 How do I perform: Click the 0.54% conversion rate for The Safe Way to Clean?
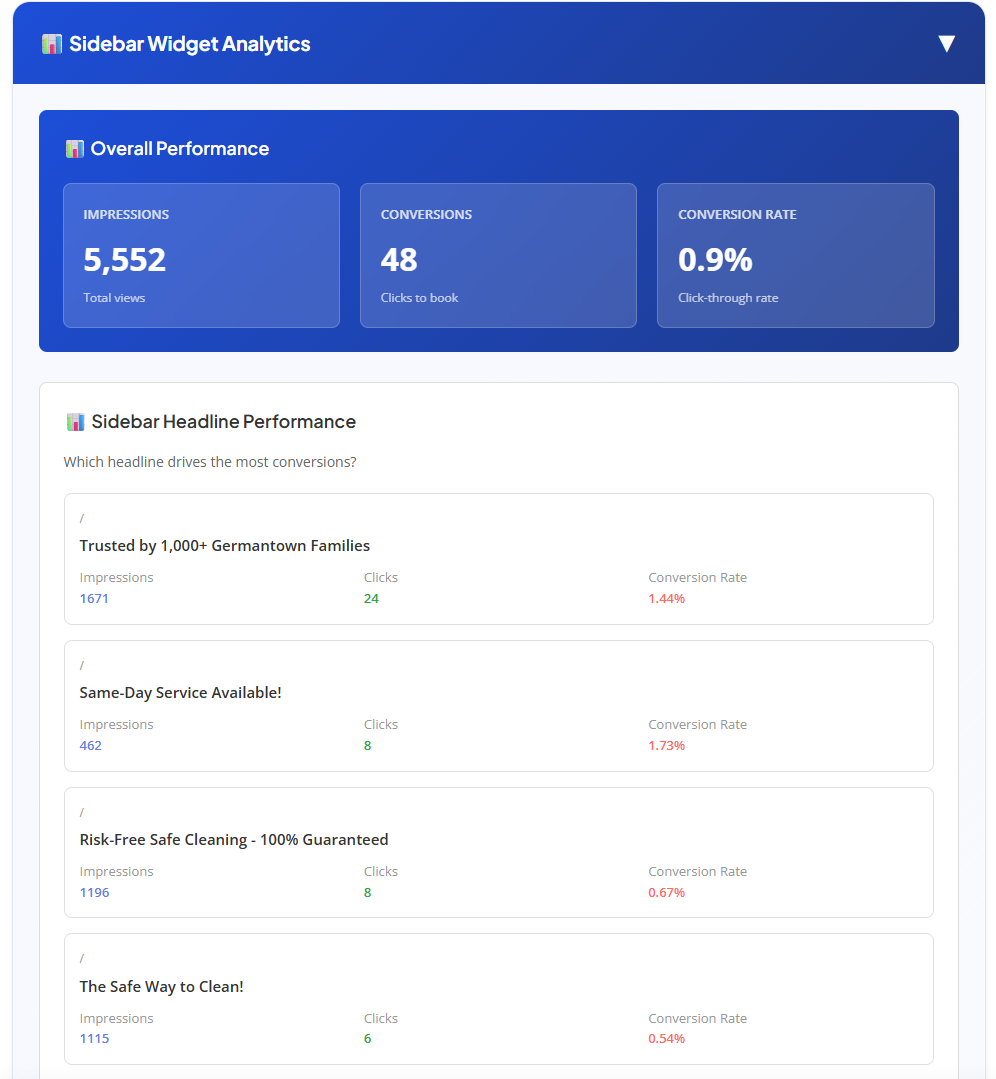(x=666, y=1038)
